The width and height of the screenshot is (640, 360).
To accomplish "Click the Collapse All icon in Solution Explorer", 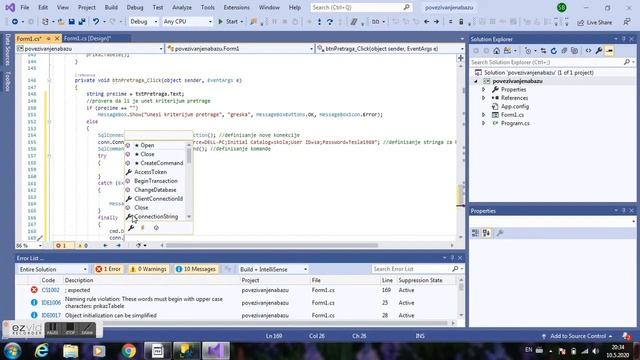I will pos(564,51).
